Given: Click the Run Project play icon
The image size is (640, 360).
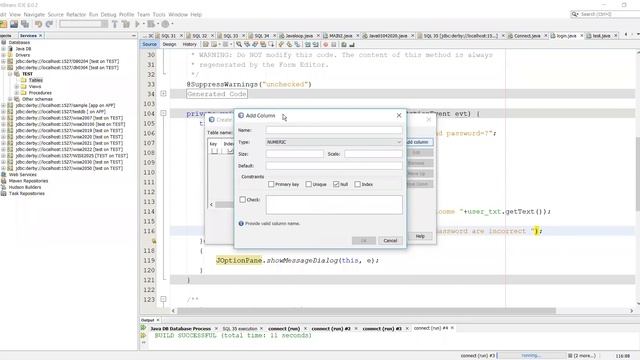Looking at the screenshot, I should 138,24.
